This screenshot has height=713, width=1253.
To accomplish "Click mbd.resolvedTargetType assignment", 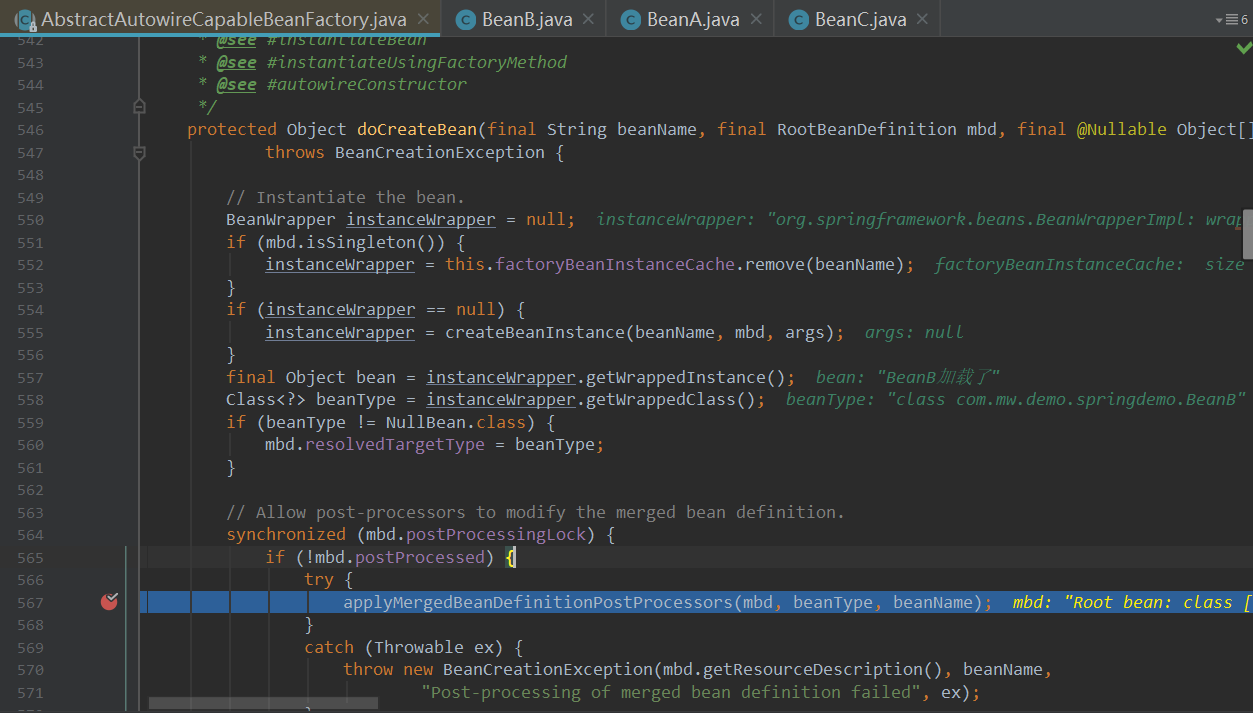I will (x=375, y=444).
